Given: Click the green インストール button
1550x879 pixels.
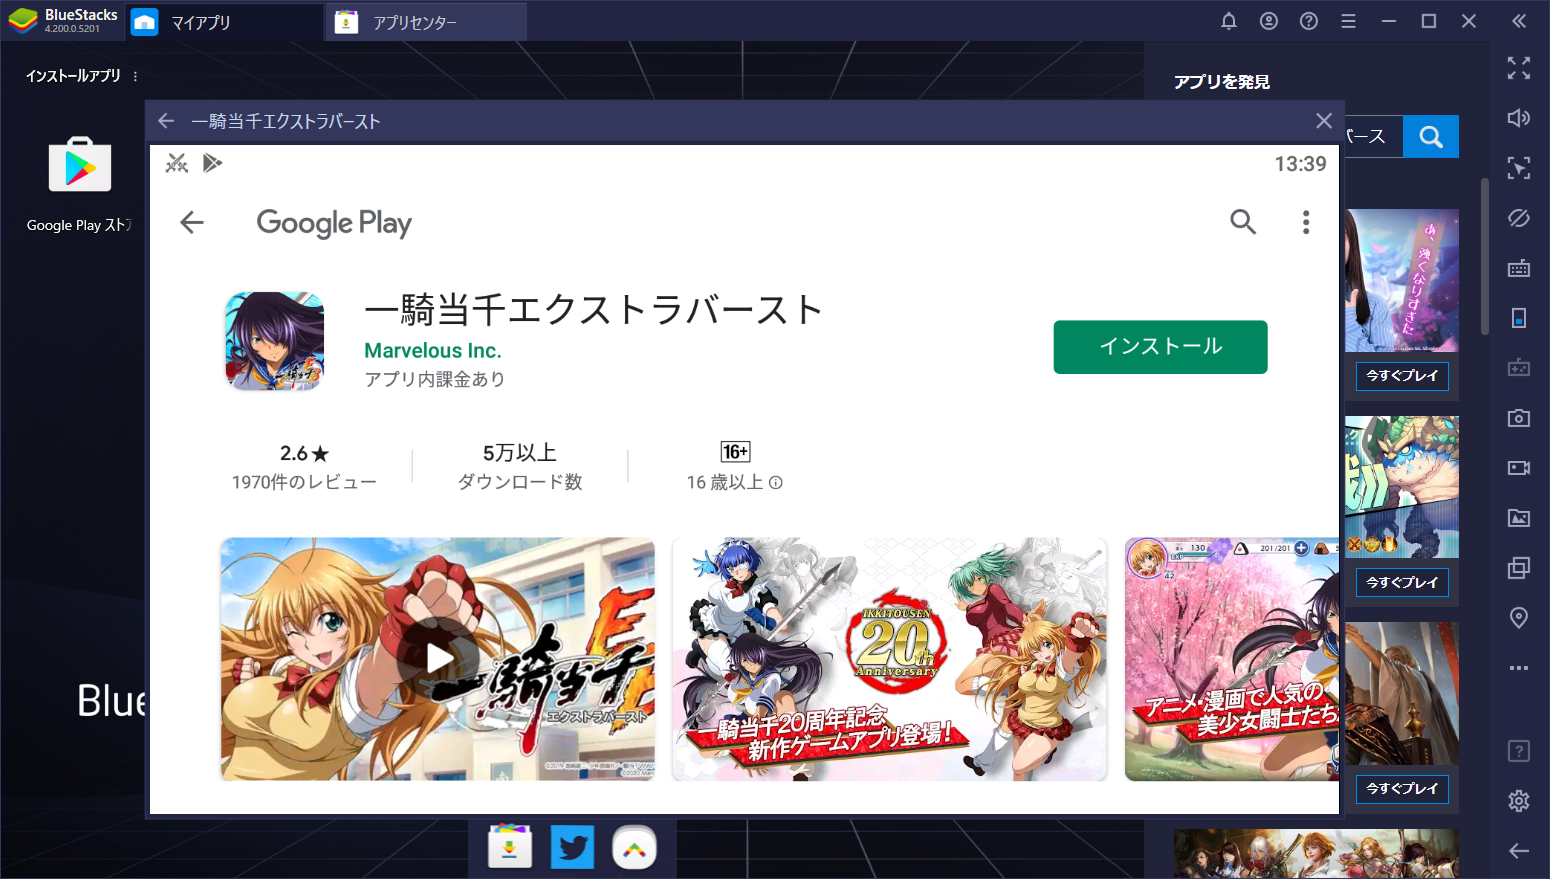Looking at the screenshot, I should (x=1160, y=347).
